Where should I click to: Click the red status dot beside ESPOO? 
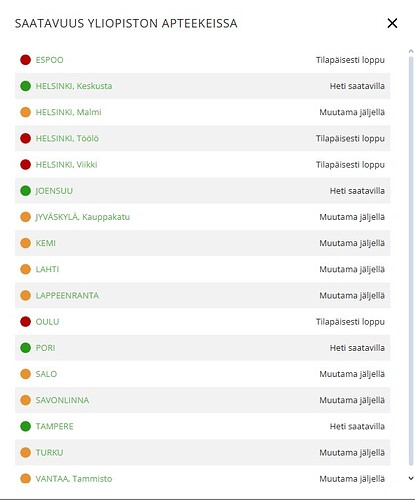(x=26, y=60)
